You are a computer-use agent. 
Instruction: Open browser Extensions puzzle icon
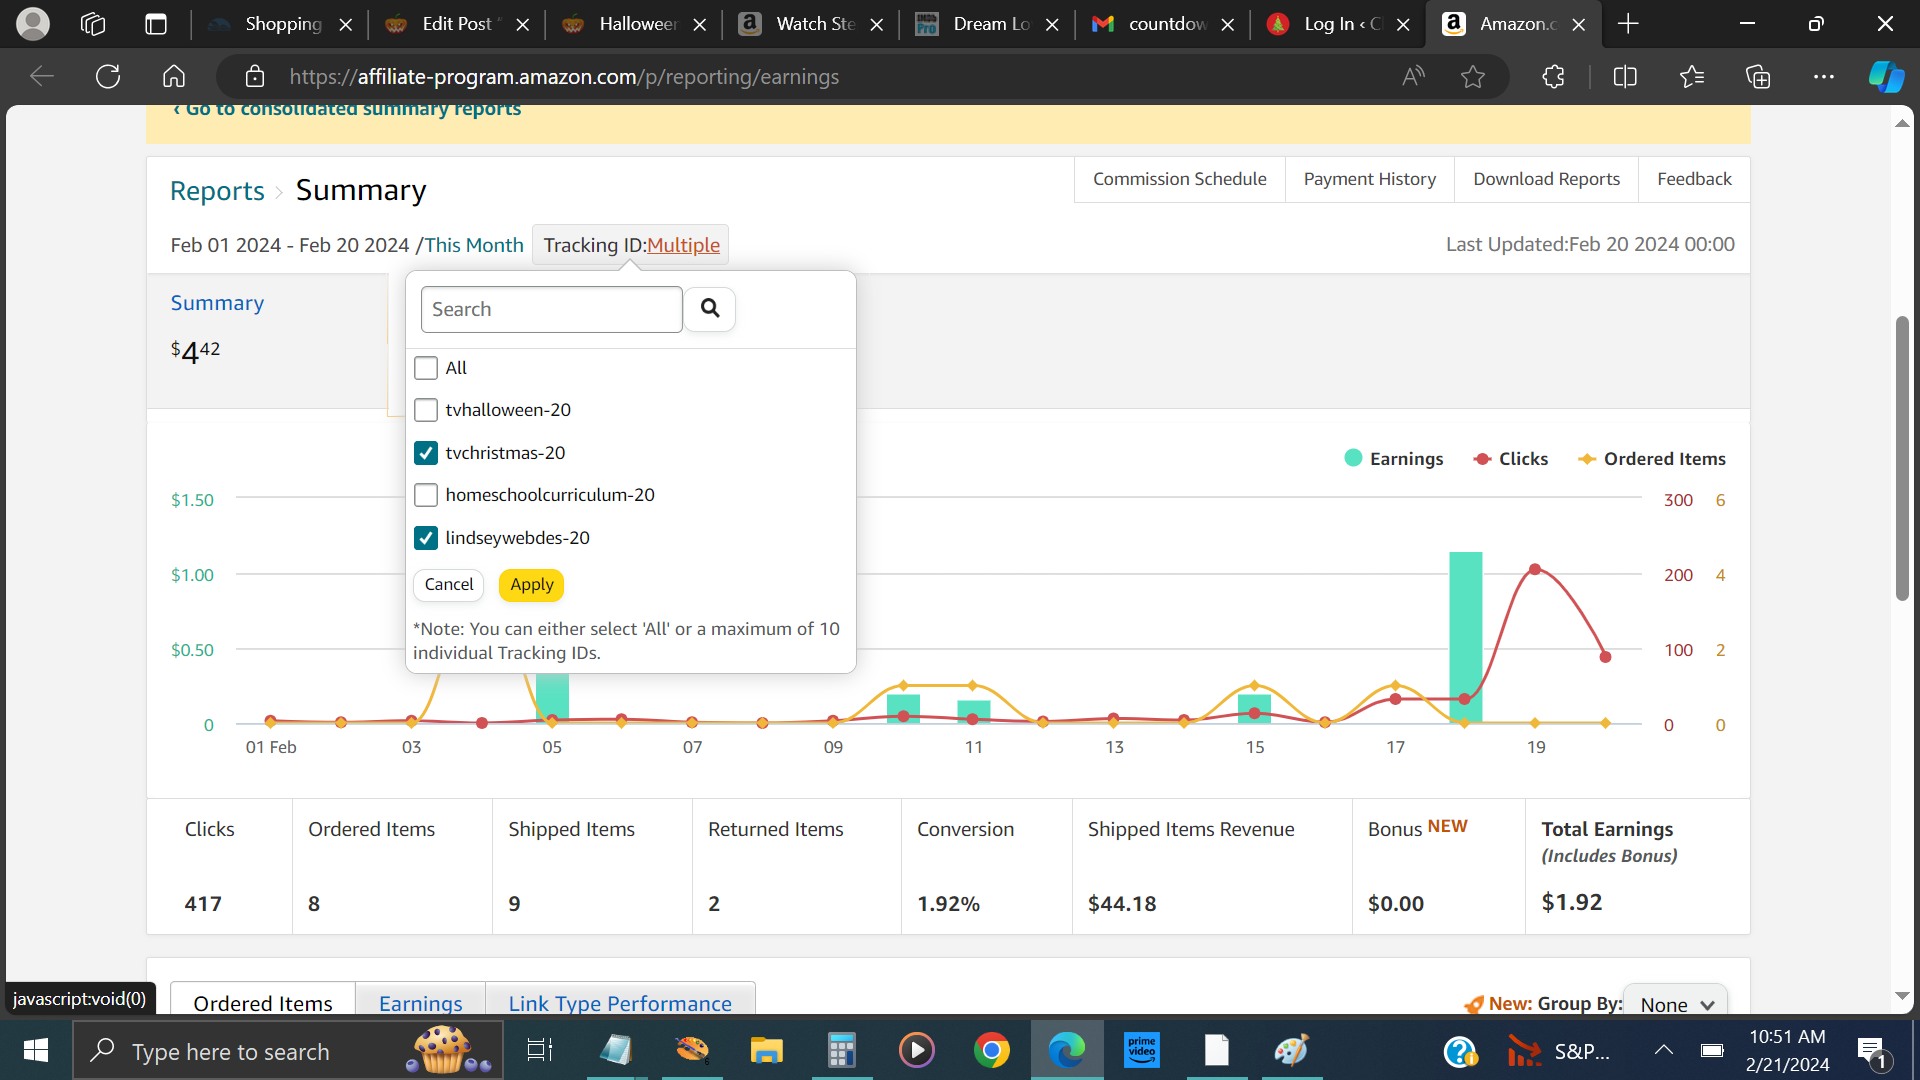pyautogui.click(x=1553, y=76)
